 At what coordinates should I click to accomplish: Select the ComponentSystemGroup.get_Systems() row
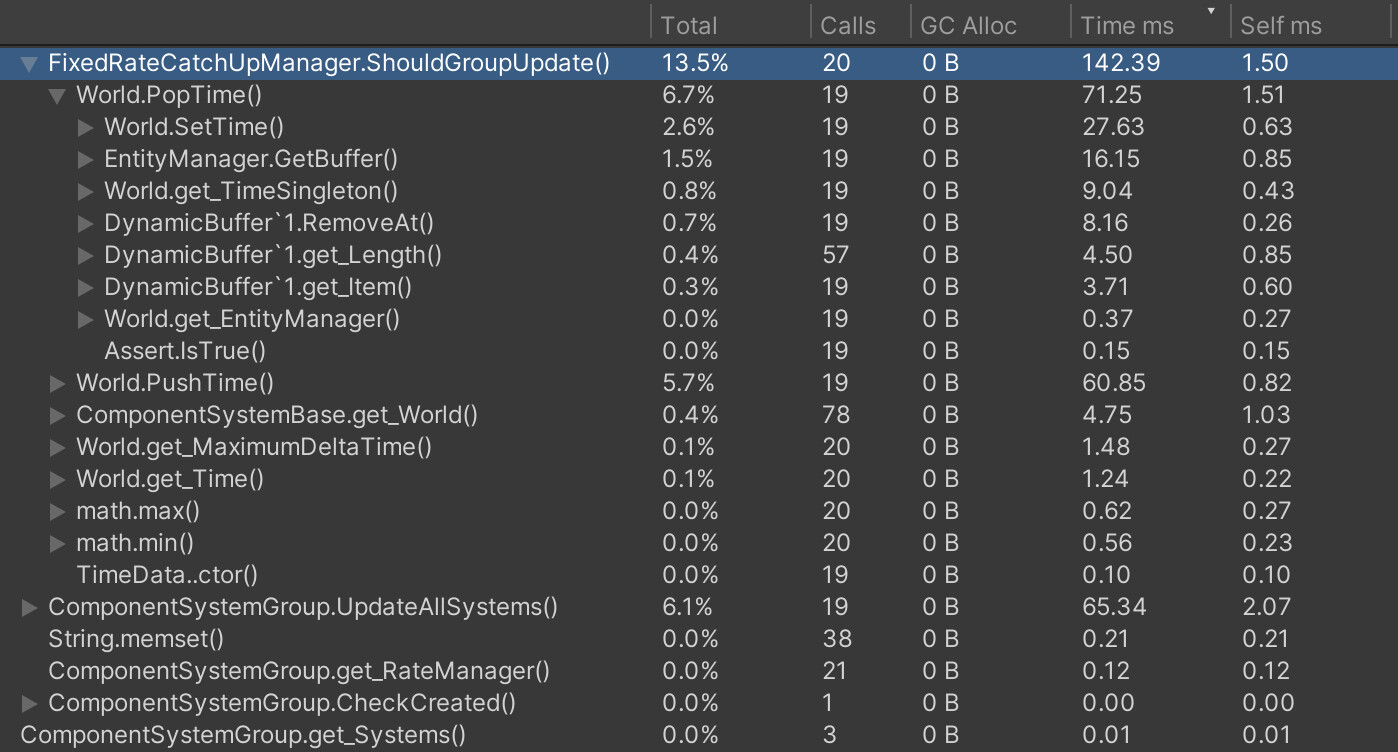point(699,736)
